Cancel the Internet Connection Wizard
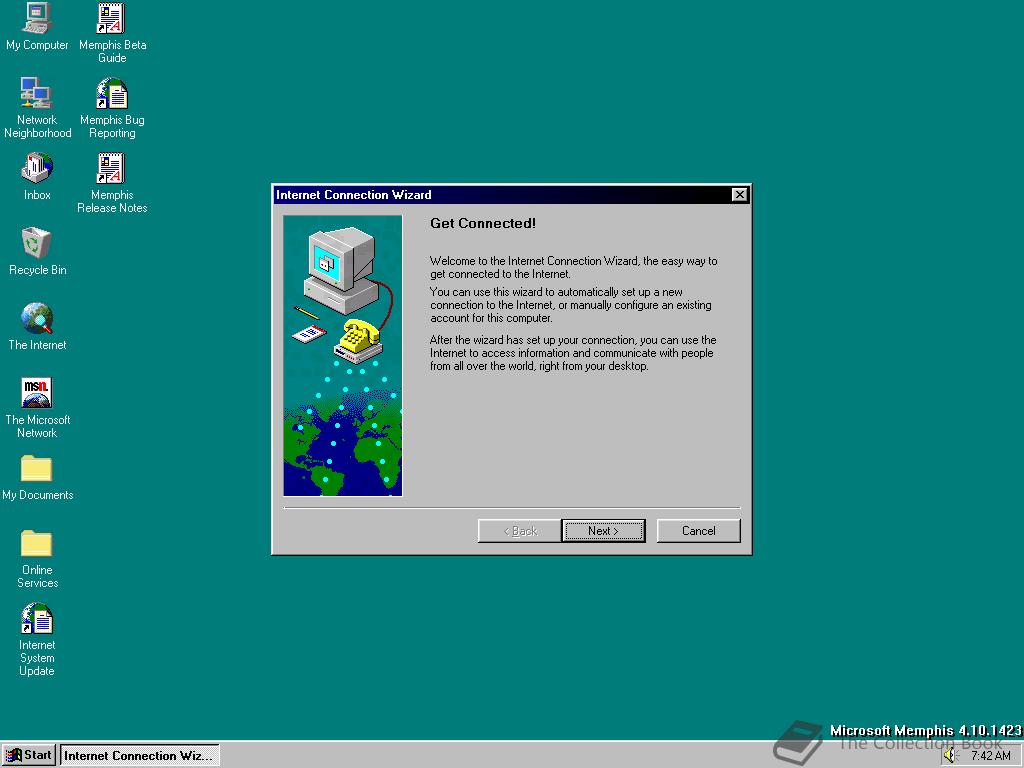Viewport: 1024px width, 768px height. [x=698, y=530]
